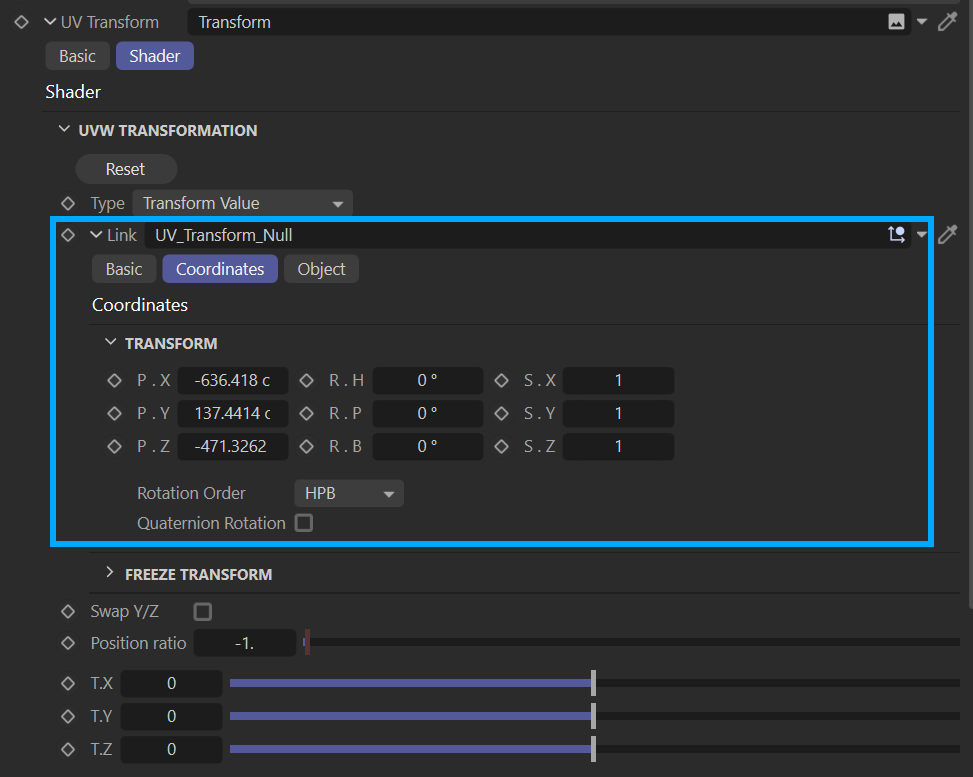This screenshot has height=777, width=973.
Task: Click the image icon in the Transform field
Action: 896,22
